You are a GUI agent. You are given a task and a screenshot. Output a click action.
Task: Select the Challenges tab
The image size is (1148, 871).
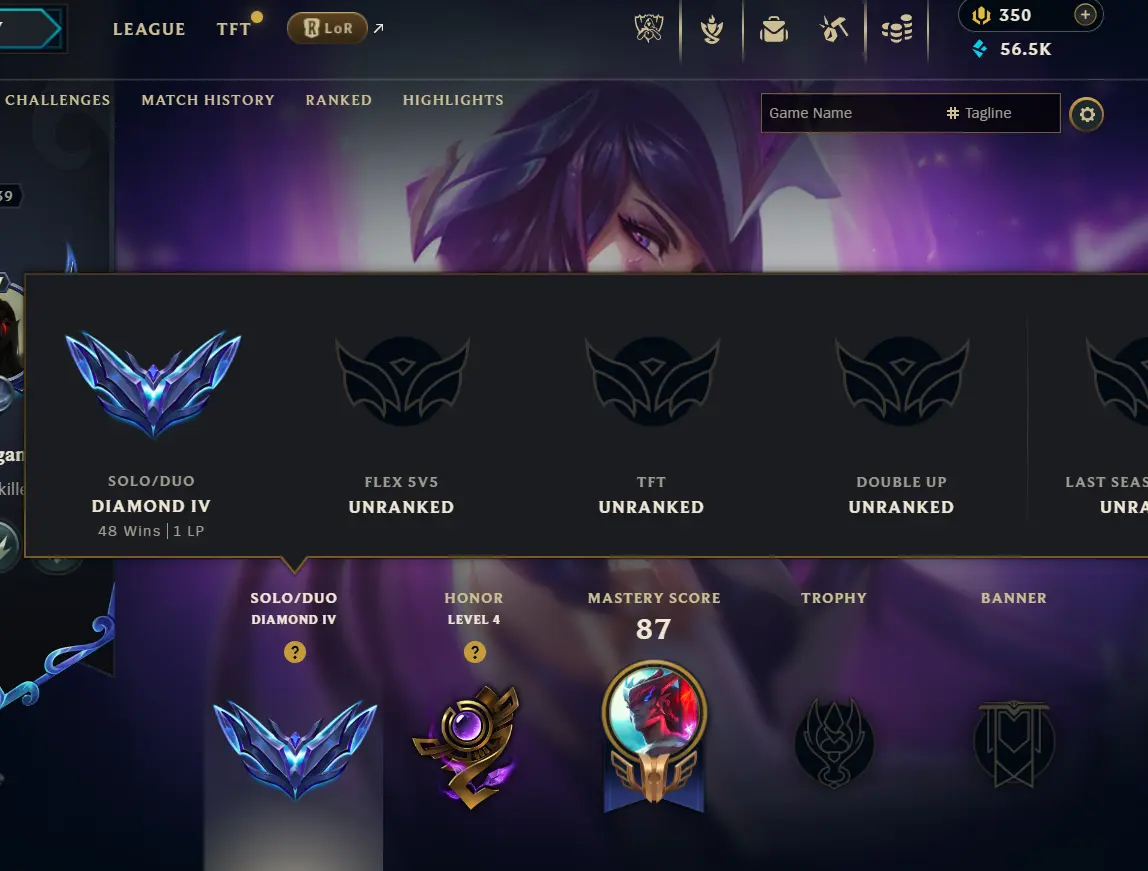click(57, 100)
